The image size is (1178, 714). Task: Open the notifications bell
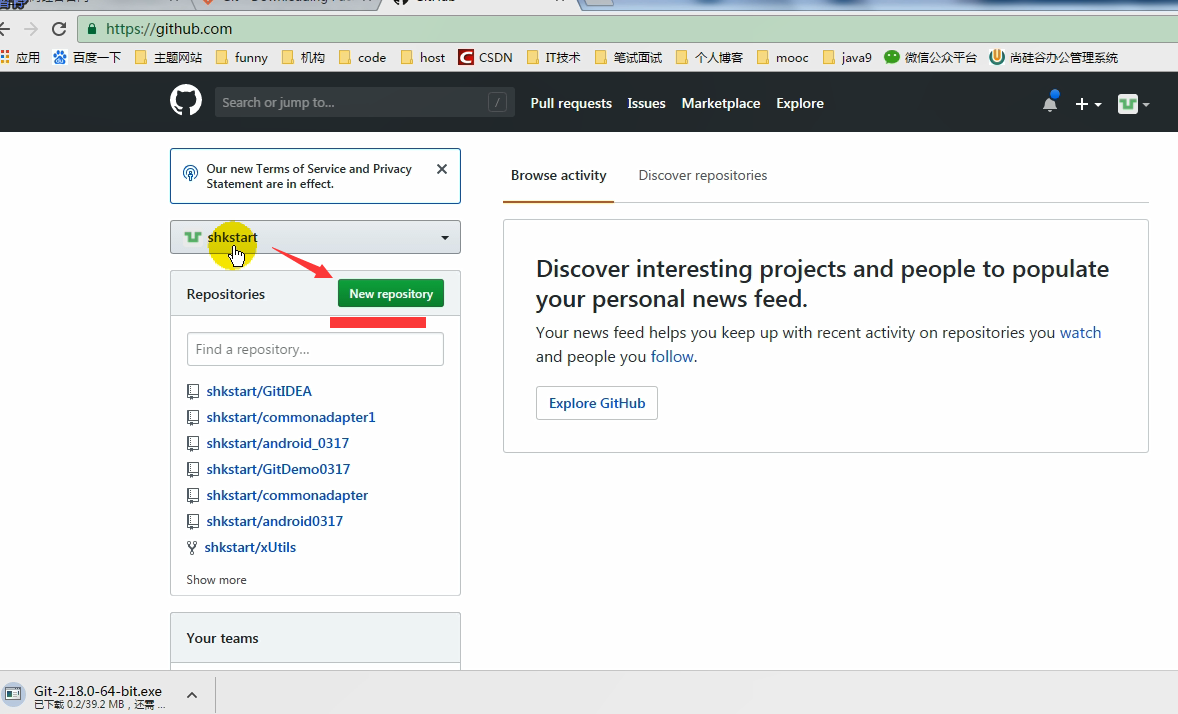point(1050,103)
